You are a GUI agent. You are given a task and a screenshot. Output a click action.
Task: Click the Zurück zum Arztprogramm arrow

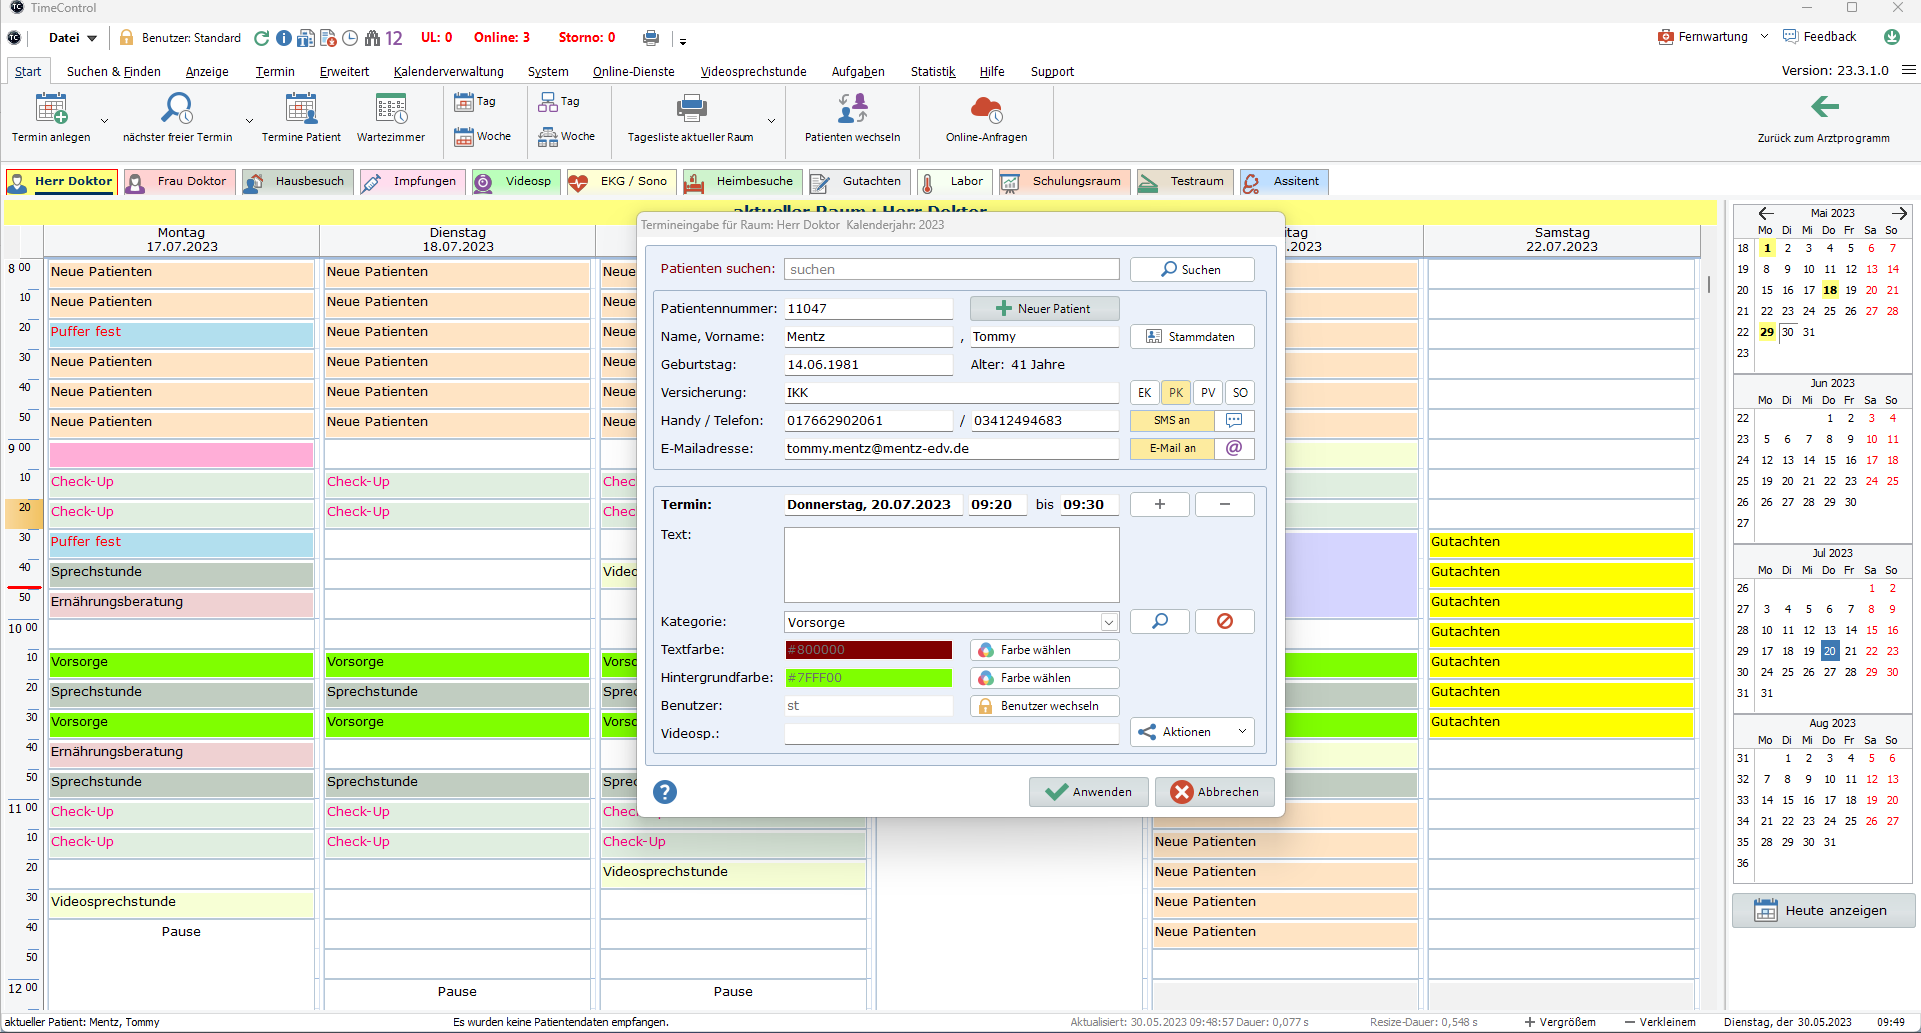pyautogui.click(x=1824, y=107)
